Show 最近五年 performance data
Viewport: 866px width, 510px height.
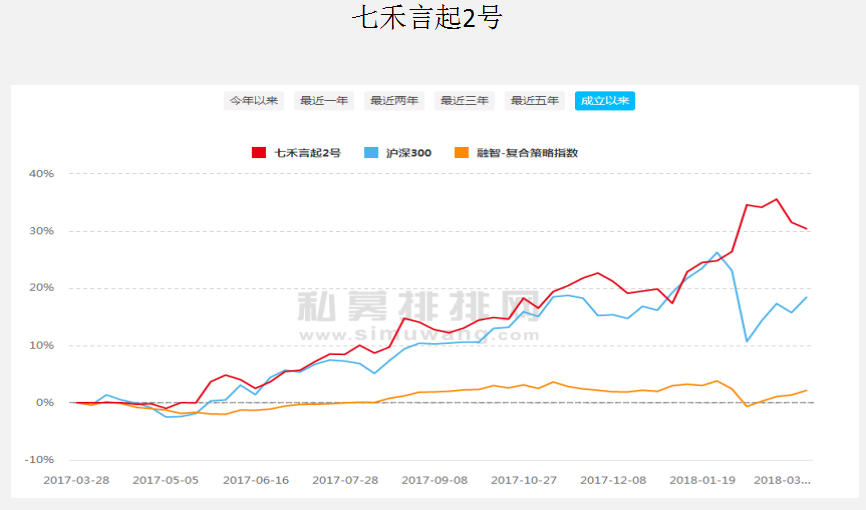click(x=534, y=101)
